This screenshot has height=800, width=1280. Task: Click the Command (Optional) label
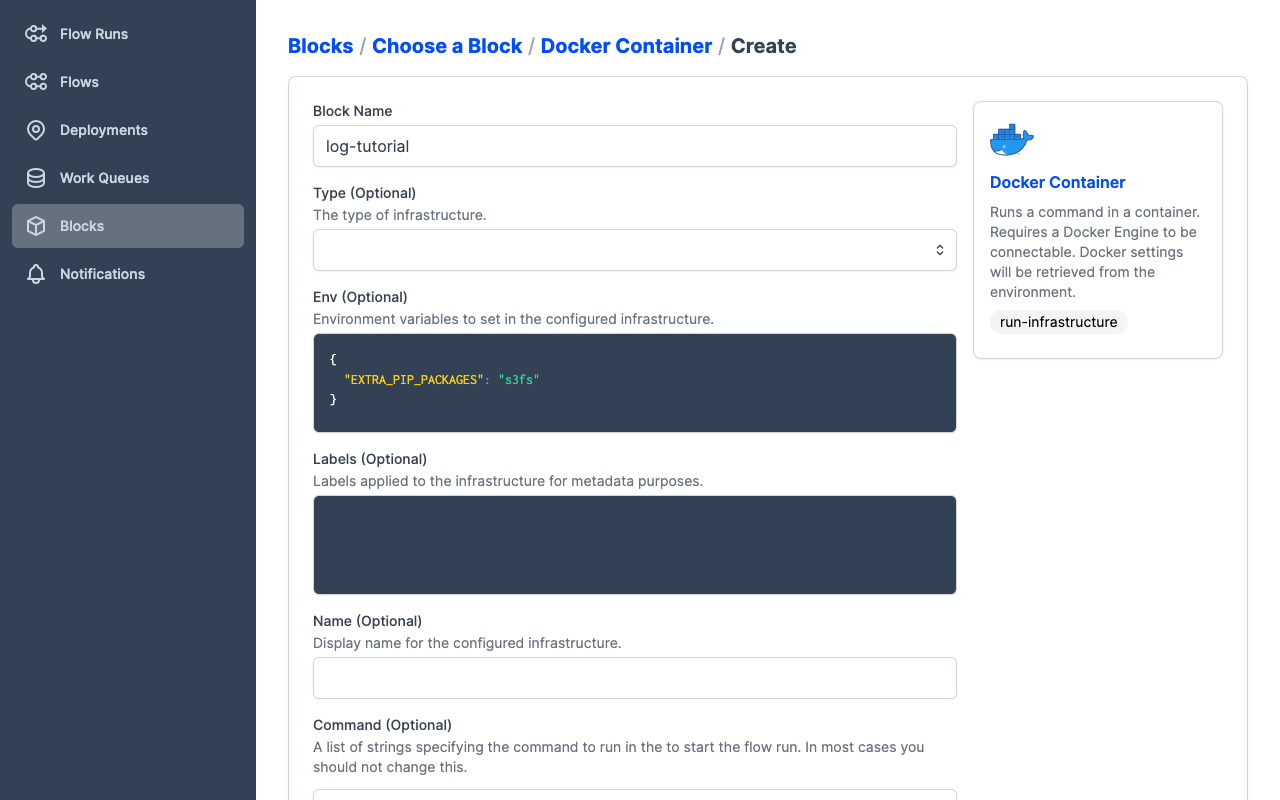(382, 725)
